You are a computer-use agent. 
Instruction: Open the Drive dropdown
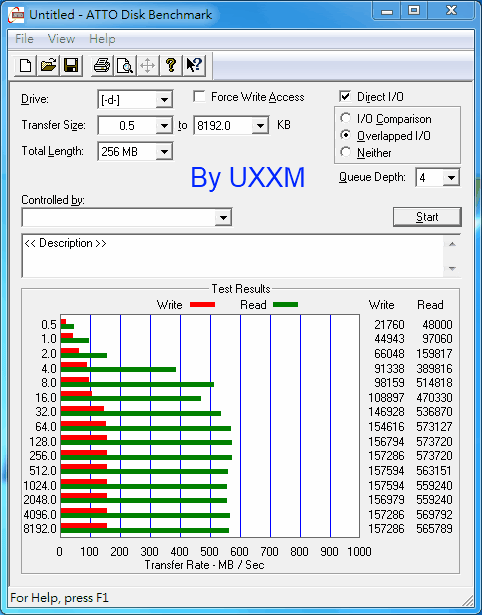(x=164, y=100)
